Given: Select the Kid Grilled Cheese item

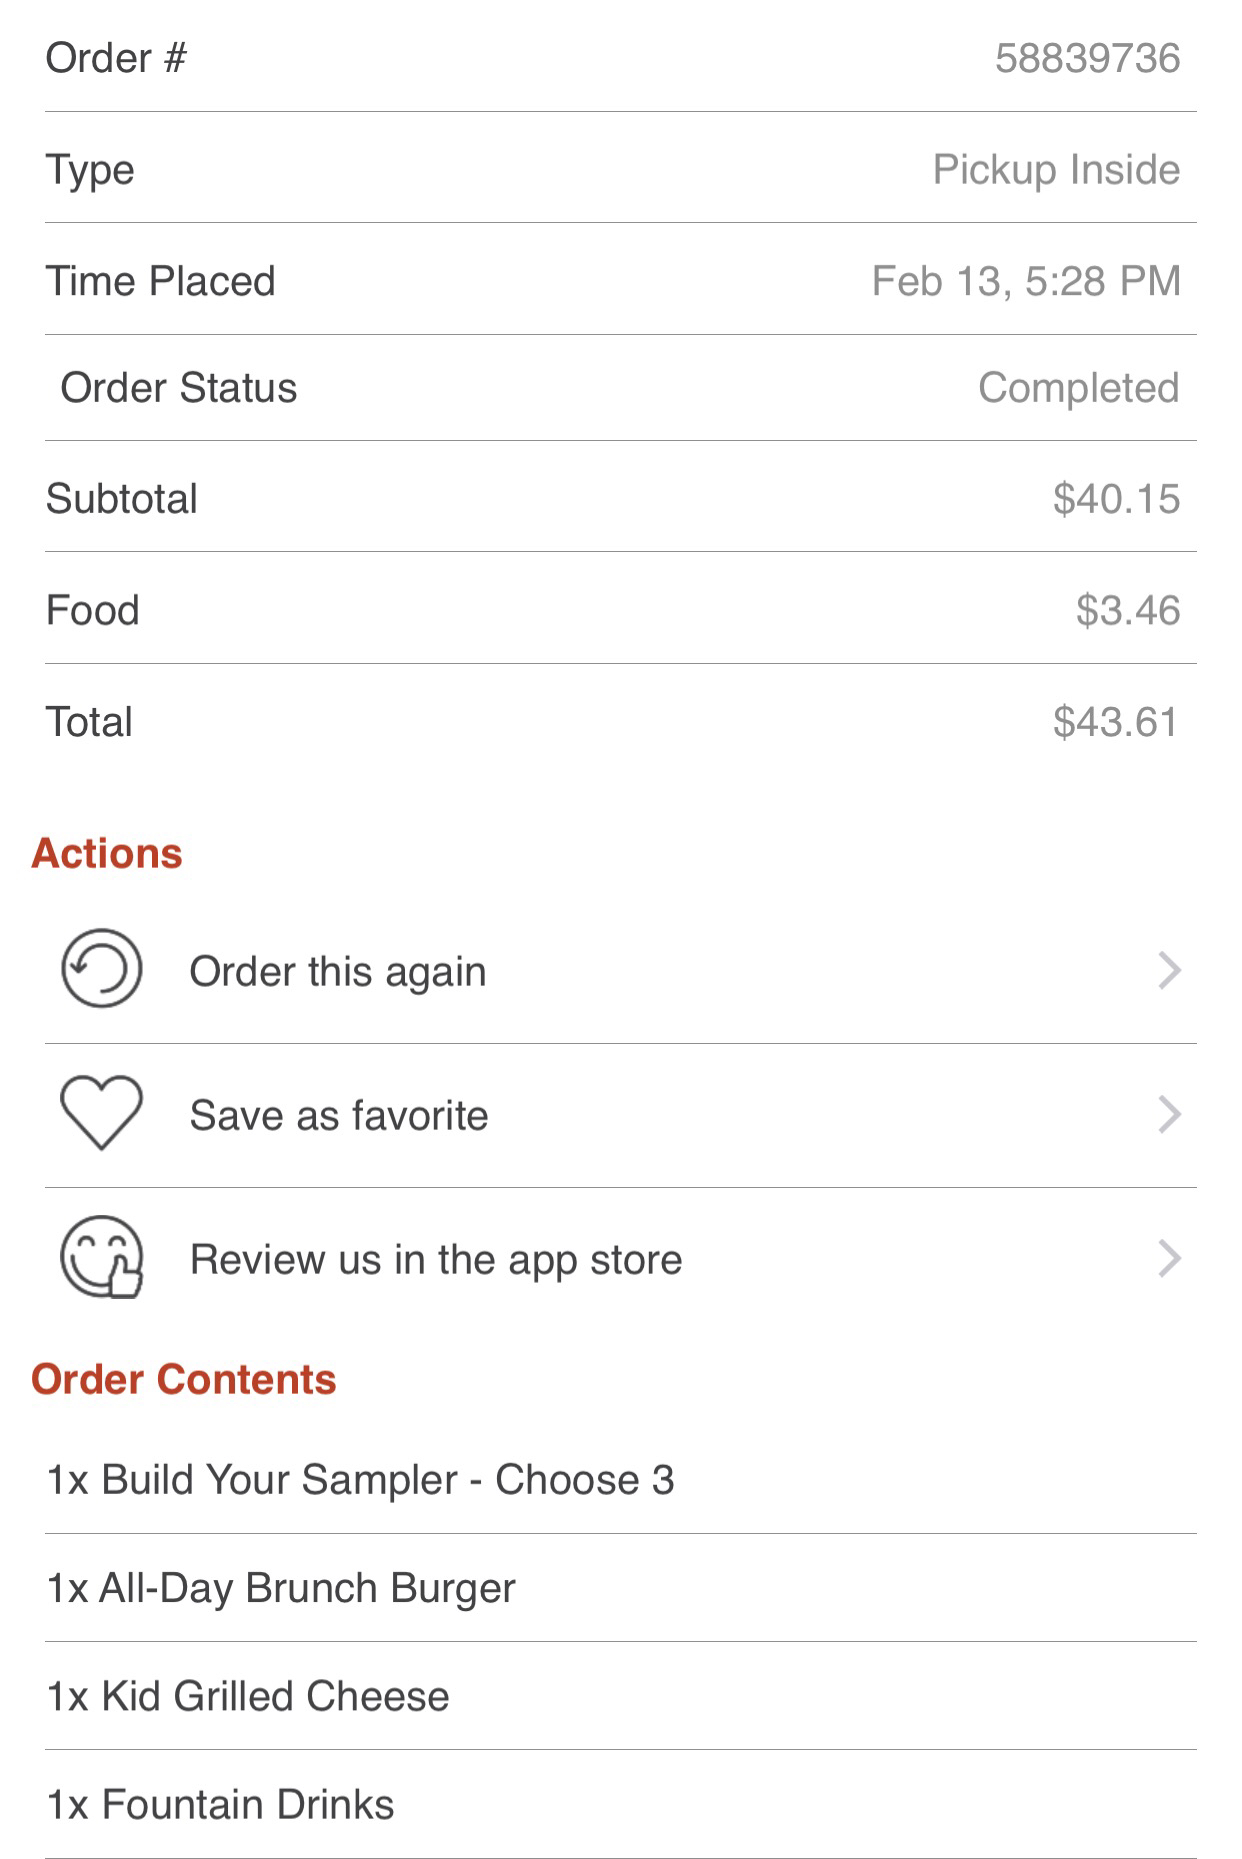Looking at the screenshot, I should coord(248,1696).
